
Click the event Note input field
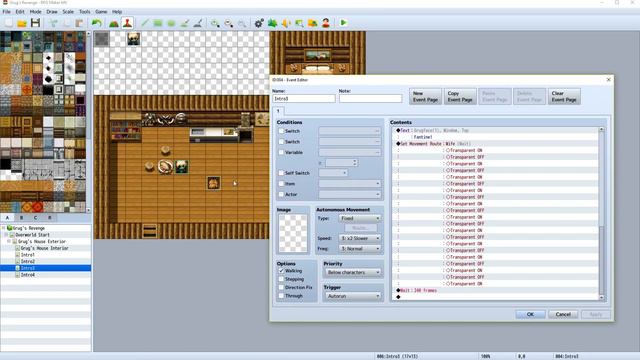point(370,99)
